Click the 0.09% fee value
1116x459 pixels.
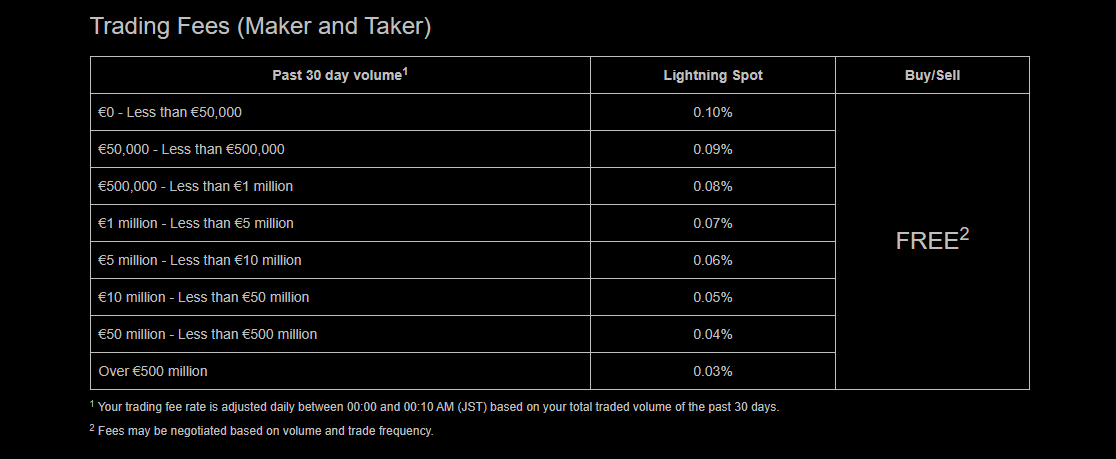(712, 149)
